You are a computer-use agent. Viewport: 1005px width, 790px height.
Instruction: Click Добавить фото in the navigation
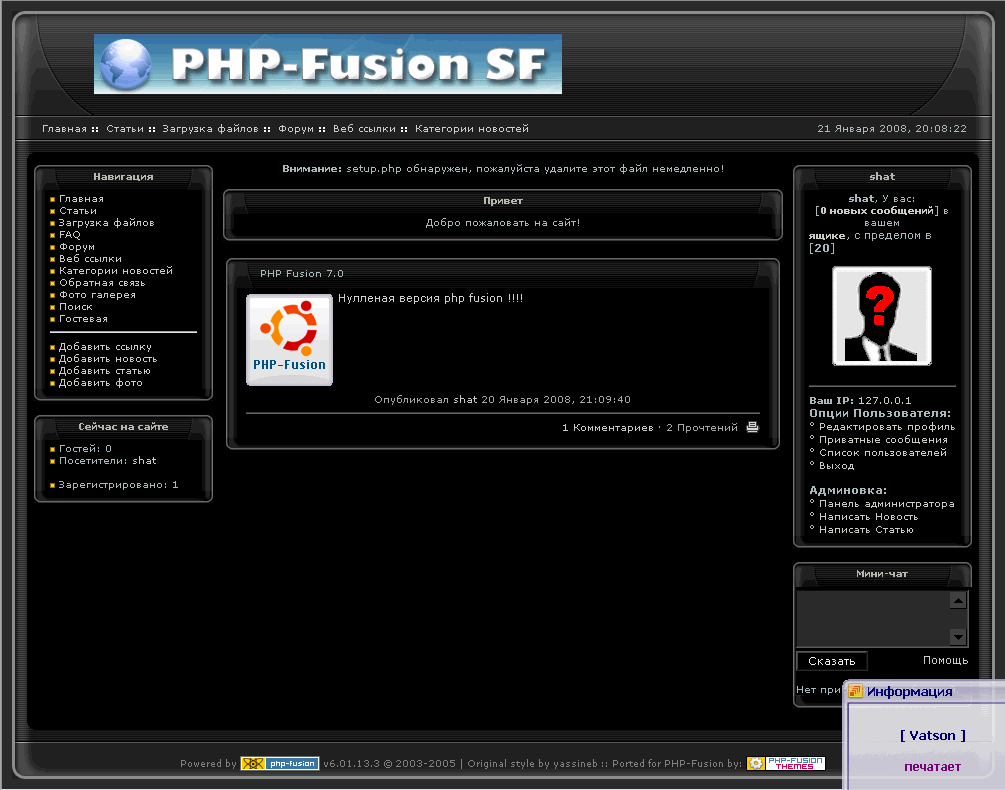pyautogui.click(x=101, y=383)
